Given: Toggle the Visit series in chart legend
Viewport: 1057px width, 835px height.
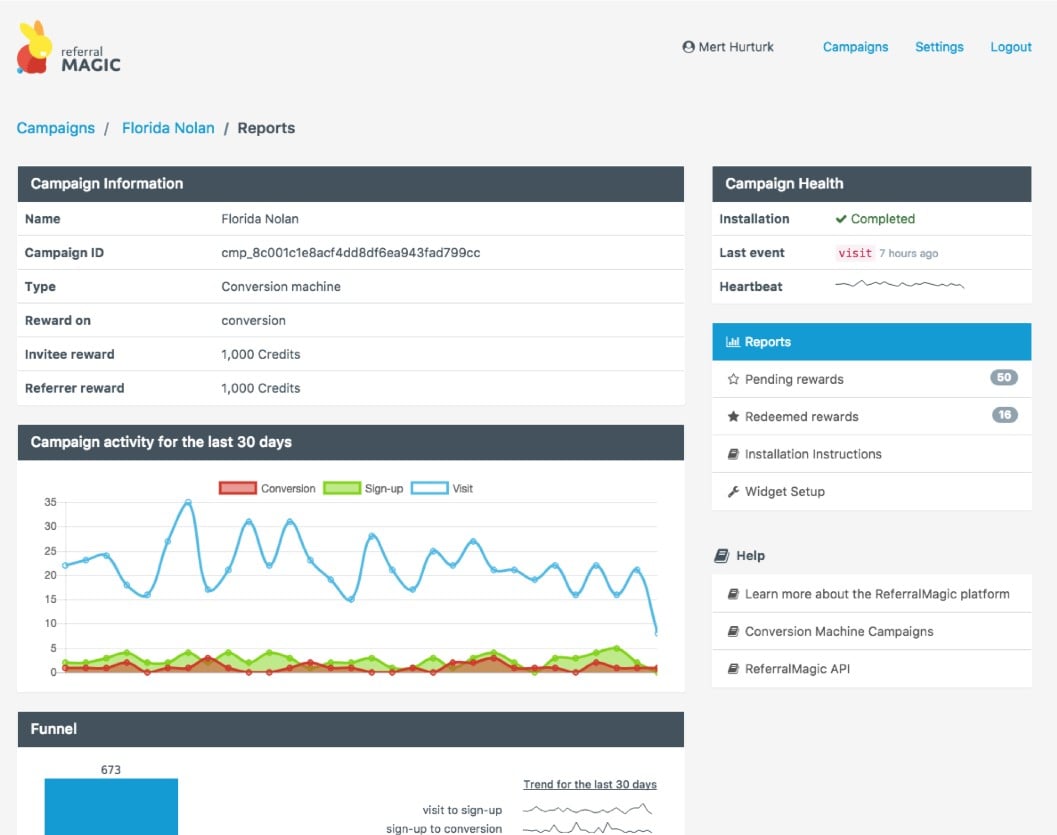Looking at the screenshot, I should (x=442, y=489).
